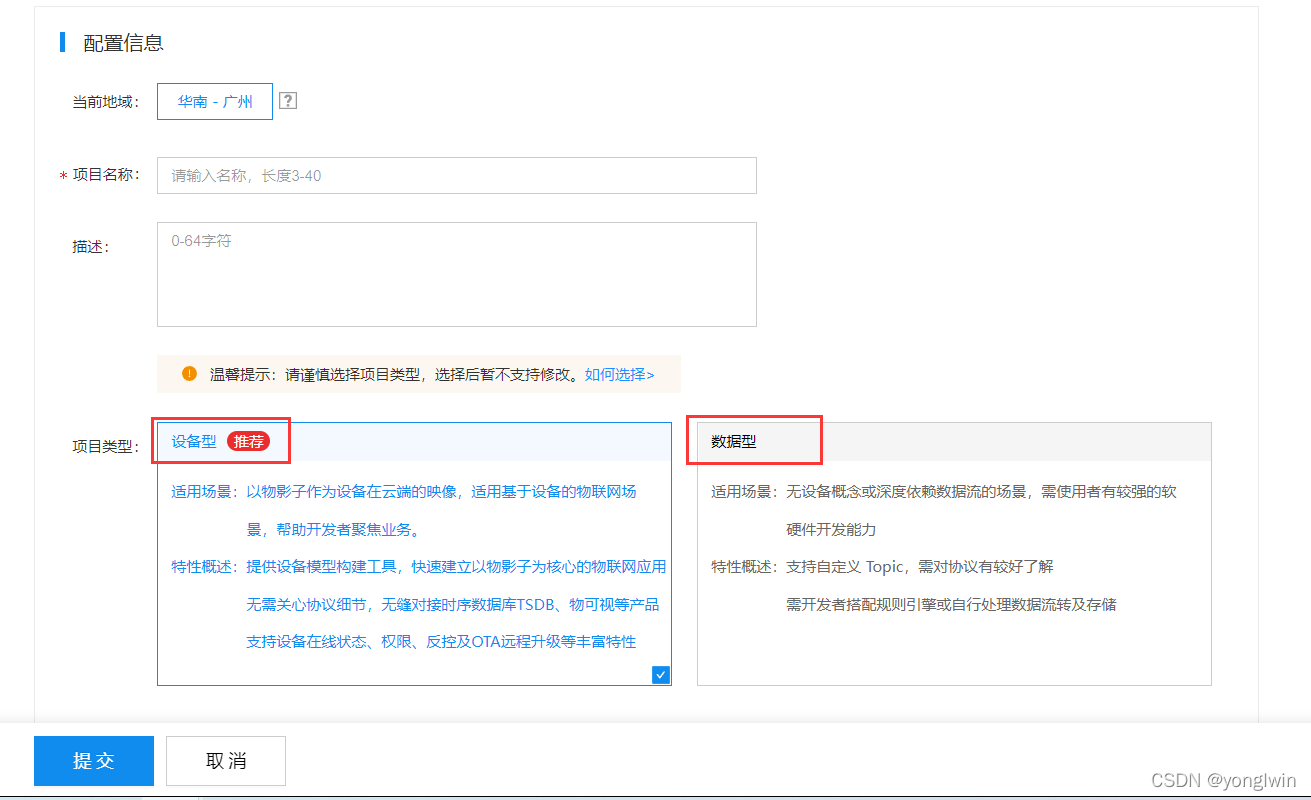The height and width of the screenshot is (800, 1311).
Task: Click 数据型 line about 规则引擎
Action: (951, 604)
